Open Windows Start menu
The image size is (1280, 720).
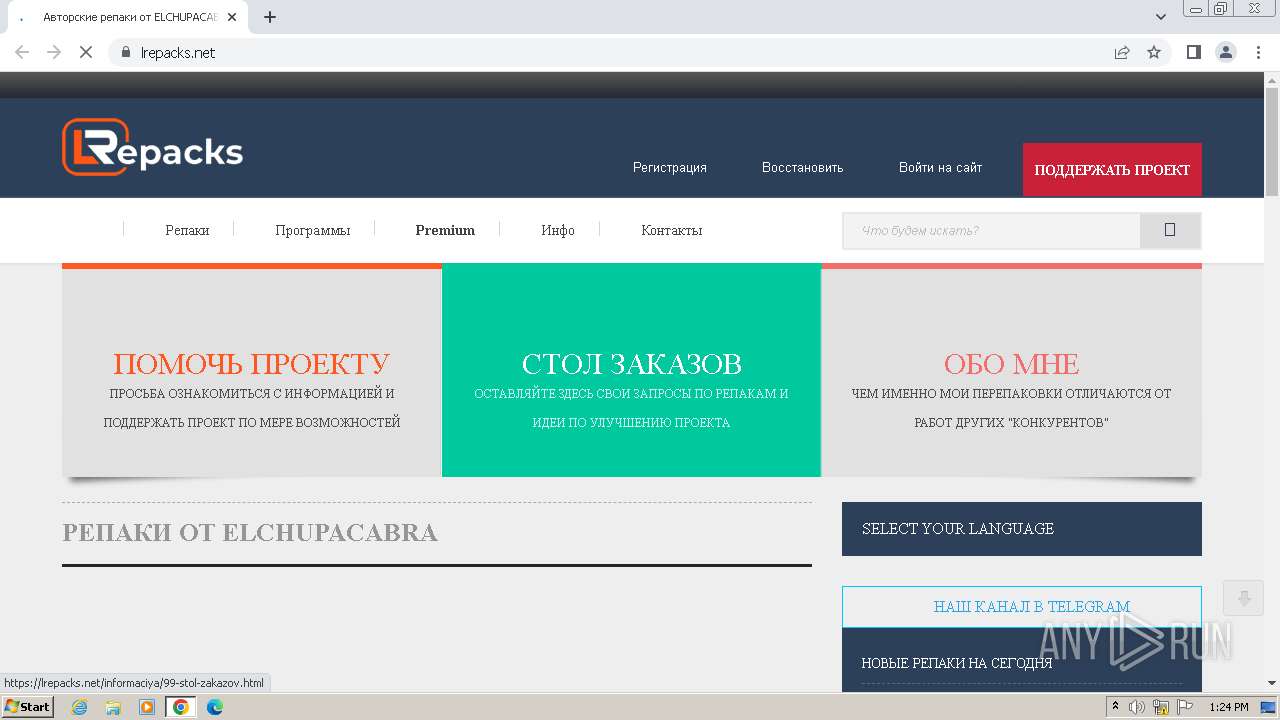[x=27, y=706]
